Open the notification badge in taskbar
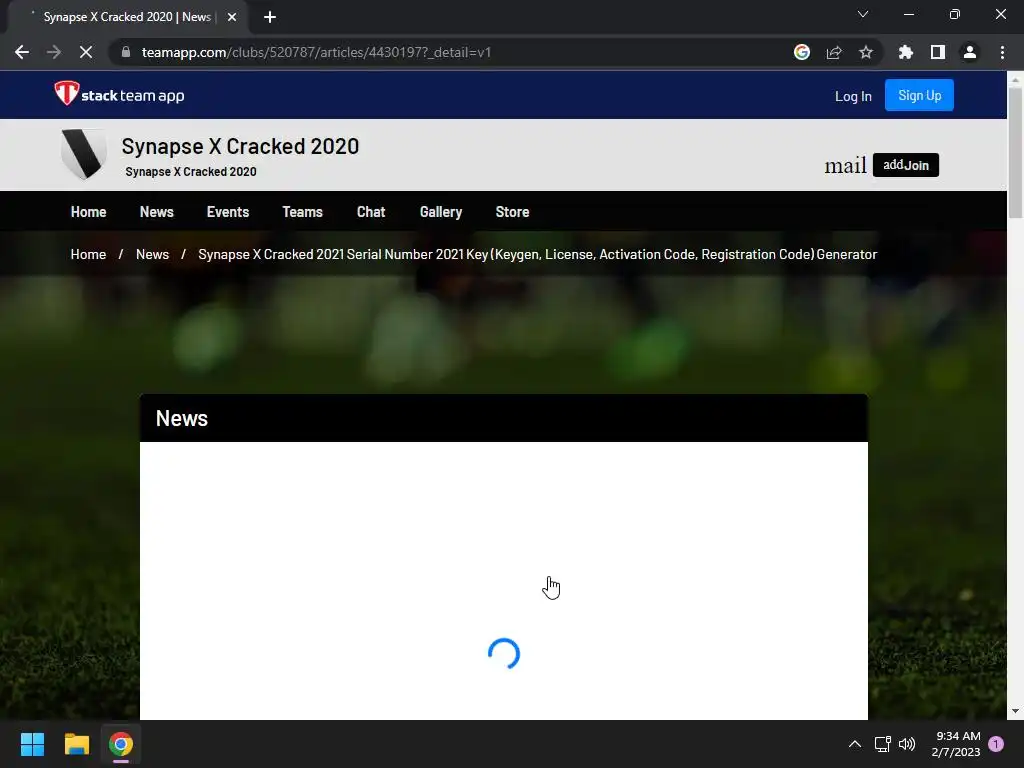This screenshot has width=1024, height=768. [996, 744]
